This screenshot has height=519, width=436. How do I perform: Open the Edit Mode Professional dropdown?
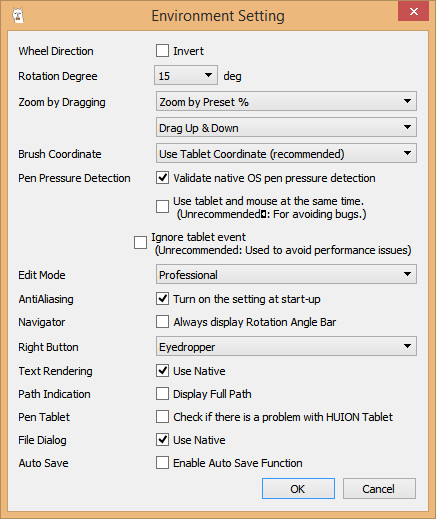click(x=286, y=275)
